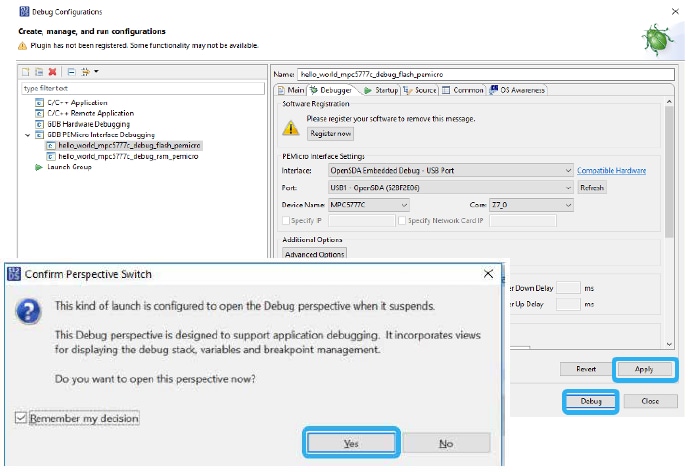
Task: Select the Launch Group item
Action: click(68, 167)
